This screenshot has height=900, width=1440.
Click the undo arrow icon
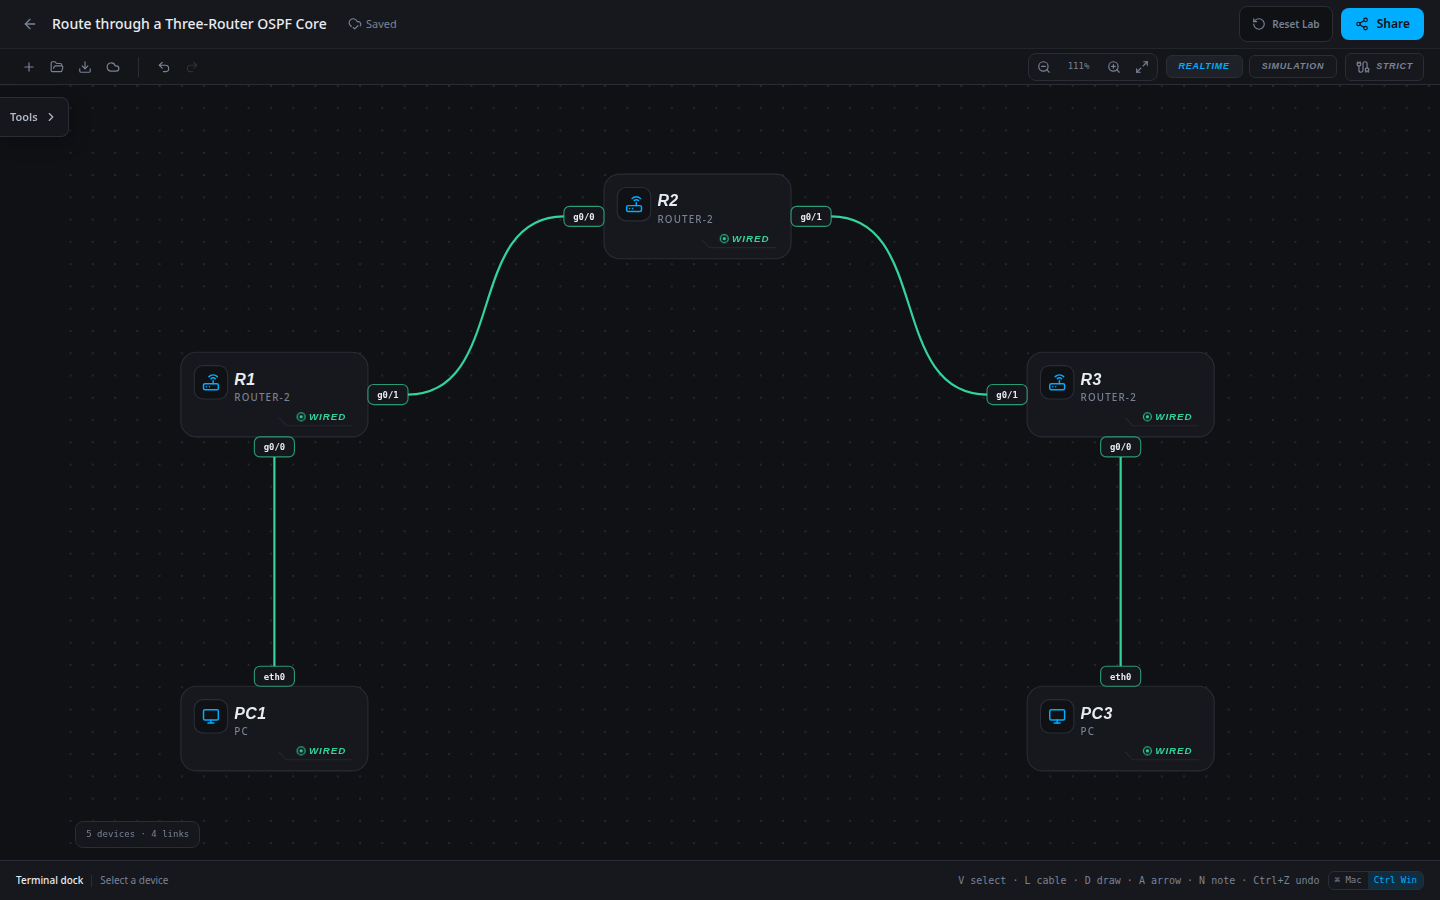[164, 67]
